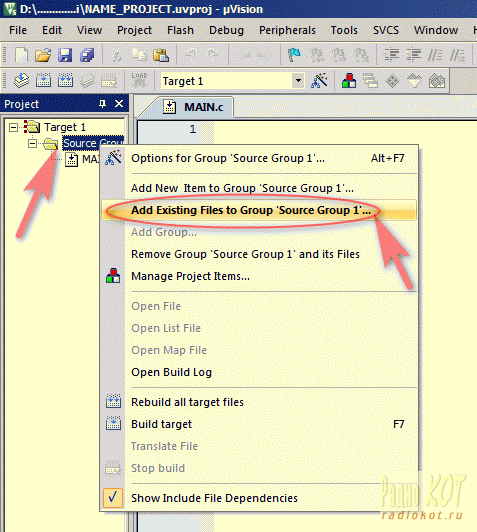The image size is (477, 532).
Task: Open the Peripherals menu
Action: [x=287, y=30]
